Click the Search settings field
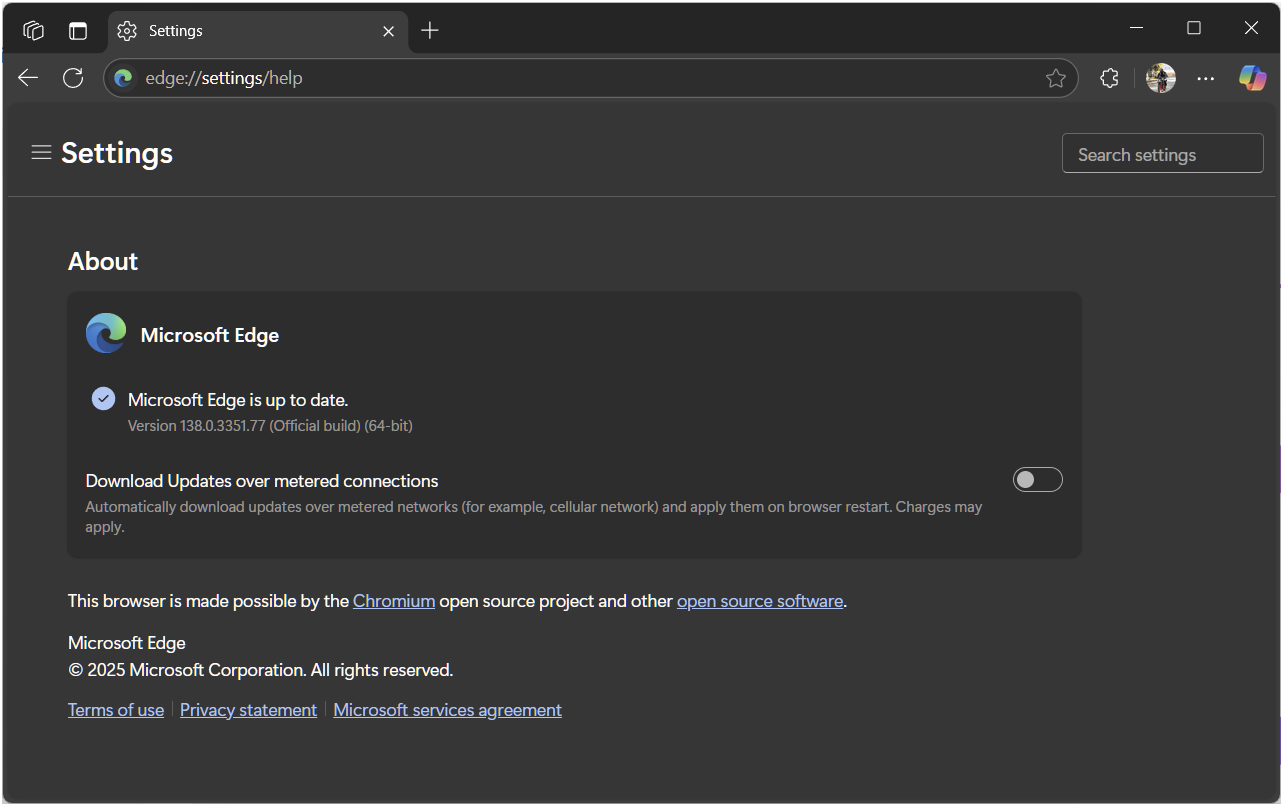1283x806 pixels. [1163, 154]
